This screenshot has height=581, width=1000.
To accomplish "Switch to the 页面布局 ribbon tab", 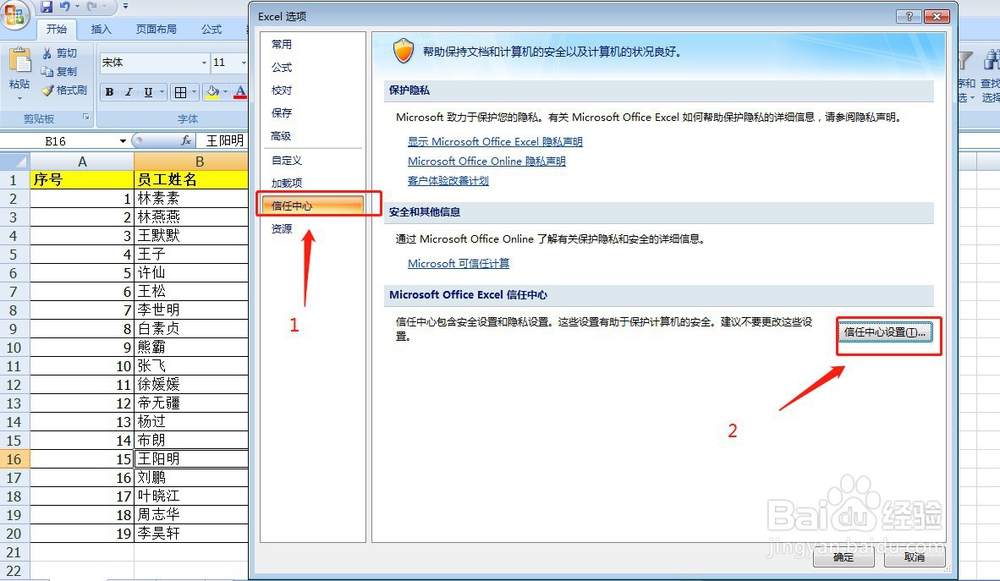I will point(156,29).
